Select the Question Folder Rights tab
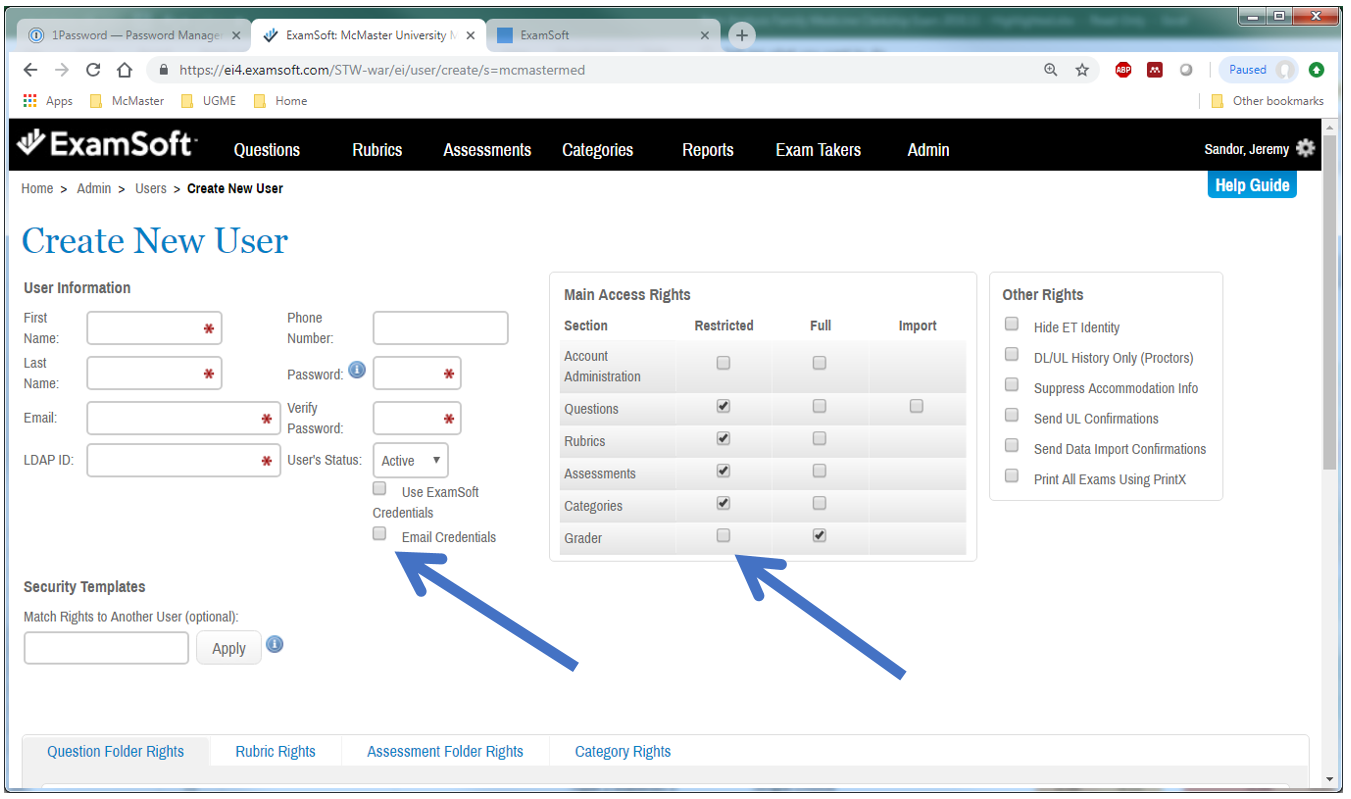Image resolution: width=1351 pixels, height=799 pixels. pos(116,751)
